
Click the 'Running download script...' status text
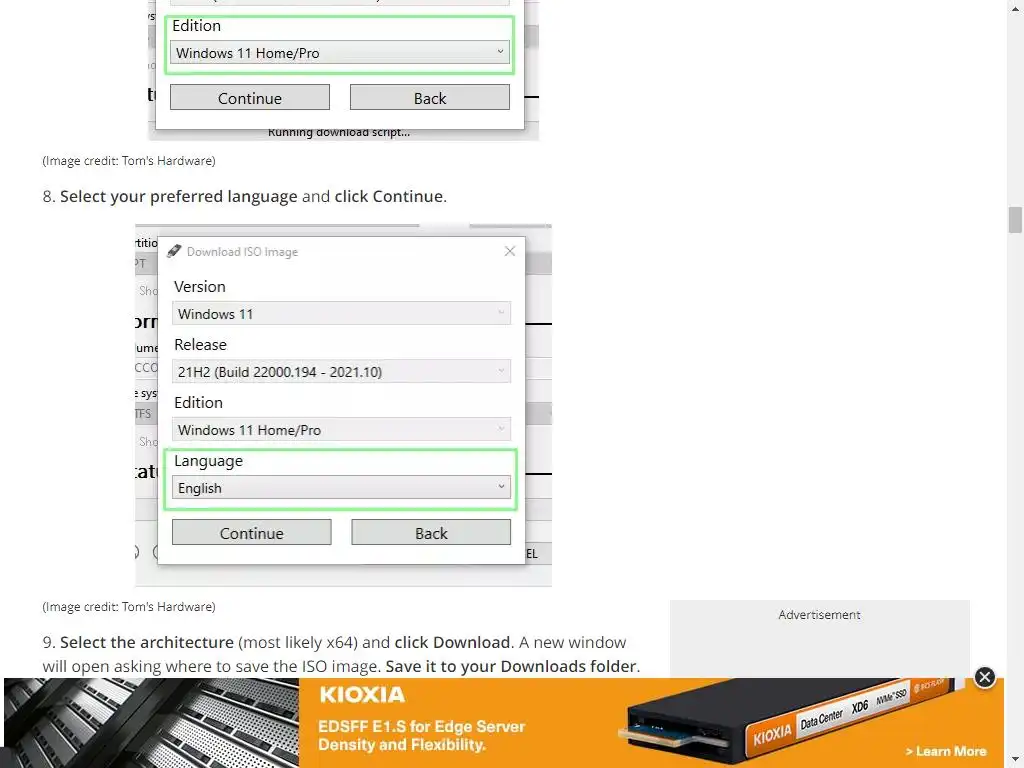click(x=339, y=133)
